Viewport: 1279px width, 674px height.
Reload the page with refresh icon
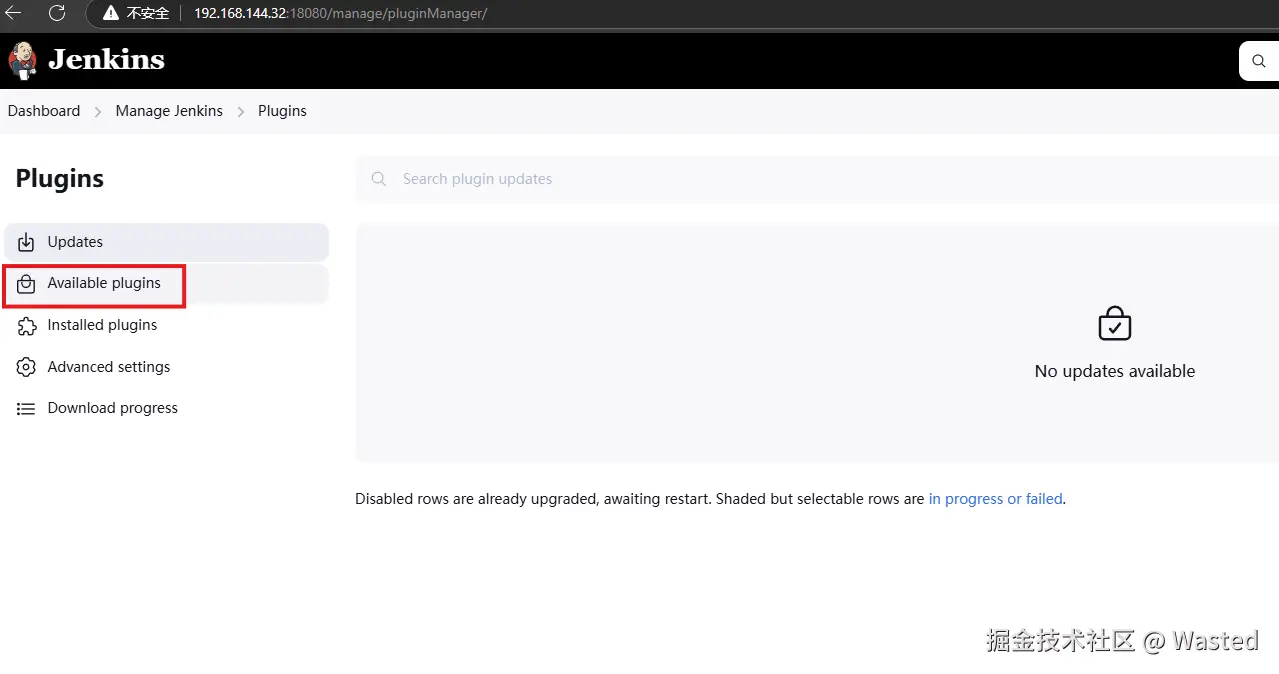click(x=57, y=13)
